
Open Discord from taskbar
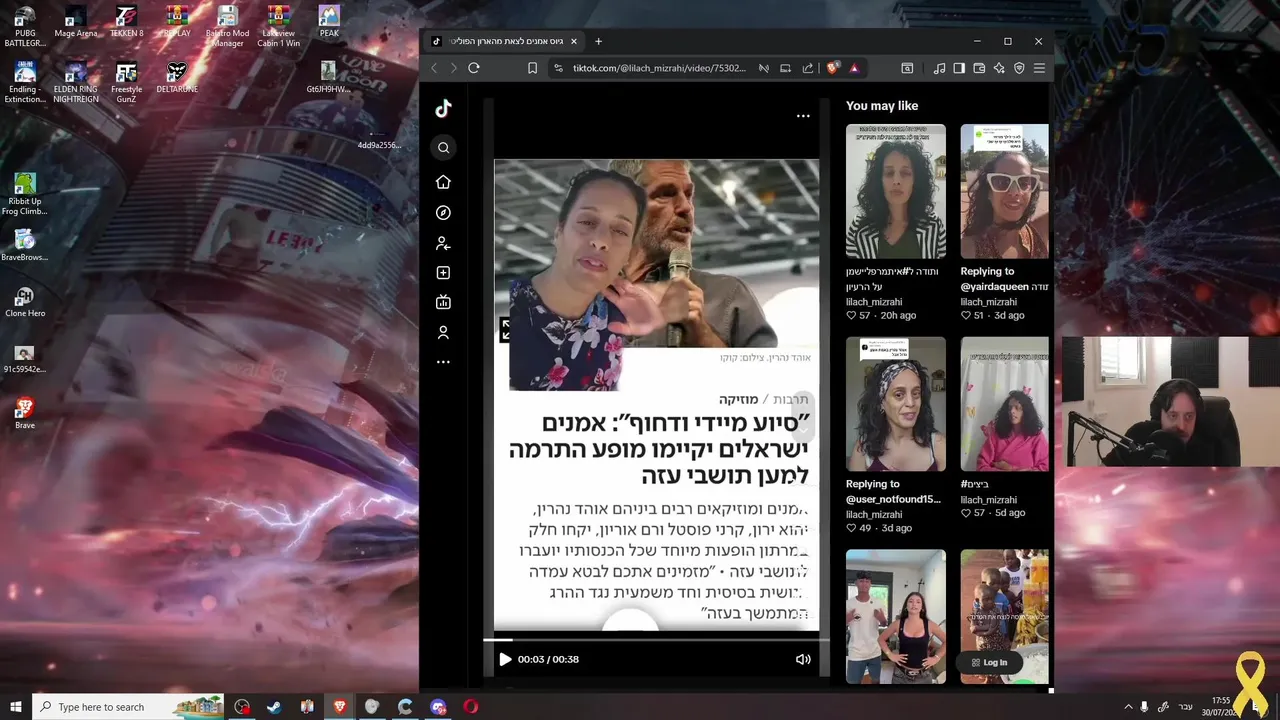tap(438, 707)
